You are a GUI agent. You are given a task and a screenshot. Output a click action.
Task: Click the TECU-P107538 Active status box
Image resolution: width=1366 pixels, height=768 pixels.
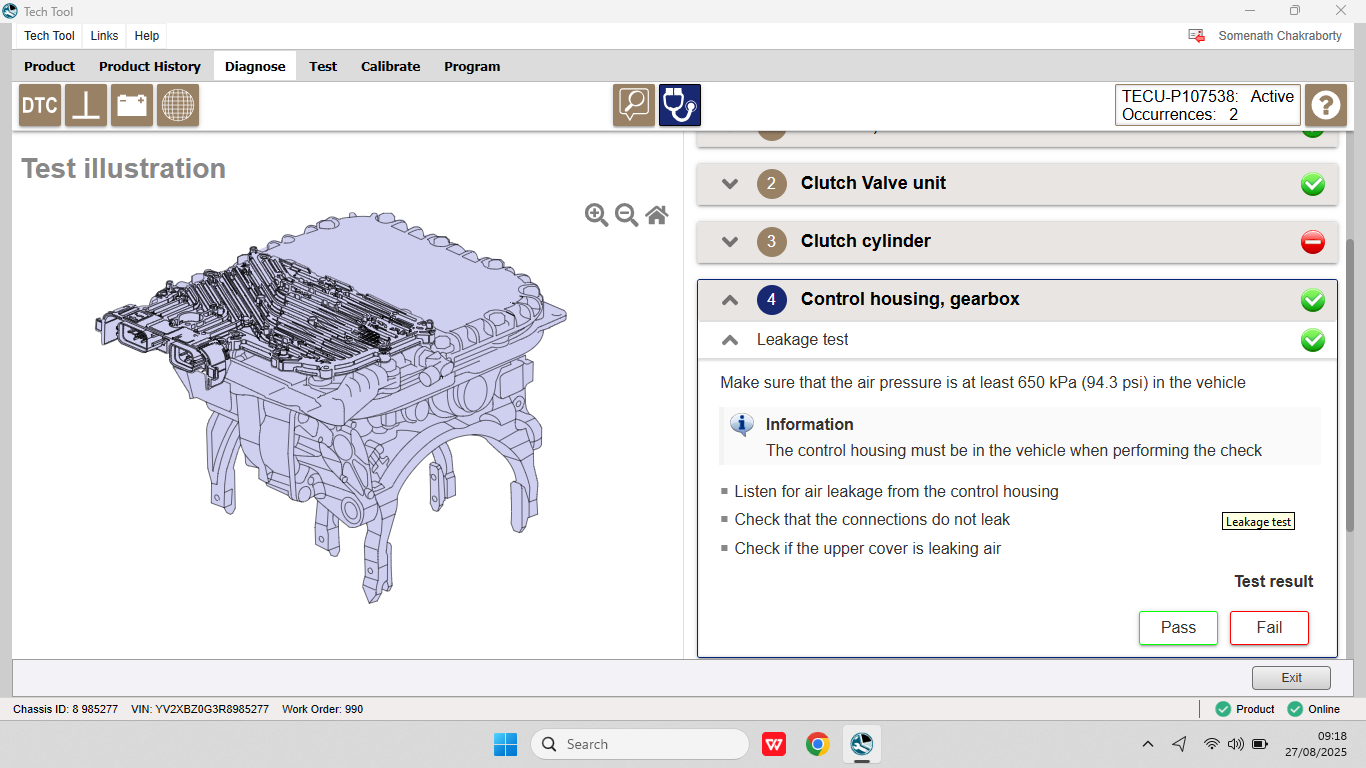coord(1208,105)
